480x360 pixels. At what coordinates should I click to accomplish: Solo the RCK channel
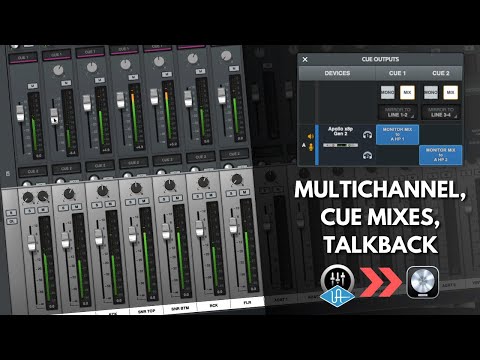[x=198, y=196]
